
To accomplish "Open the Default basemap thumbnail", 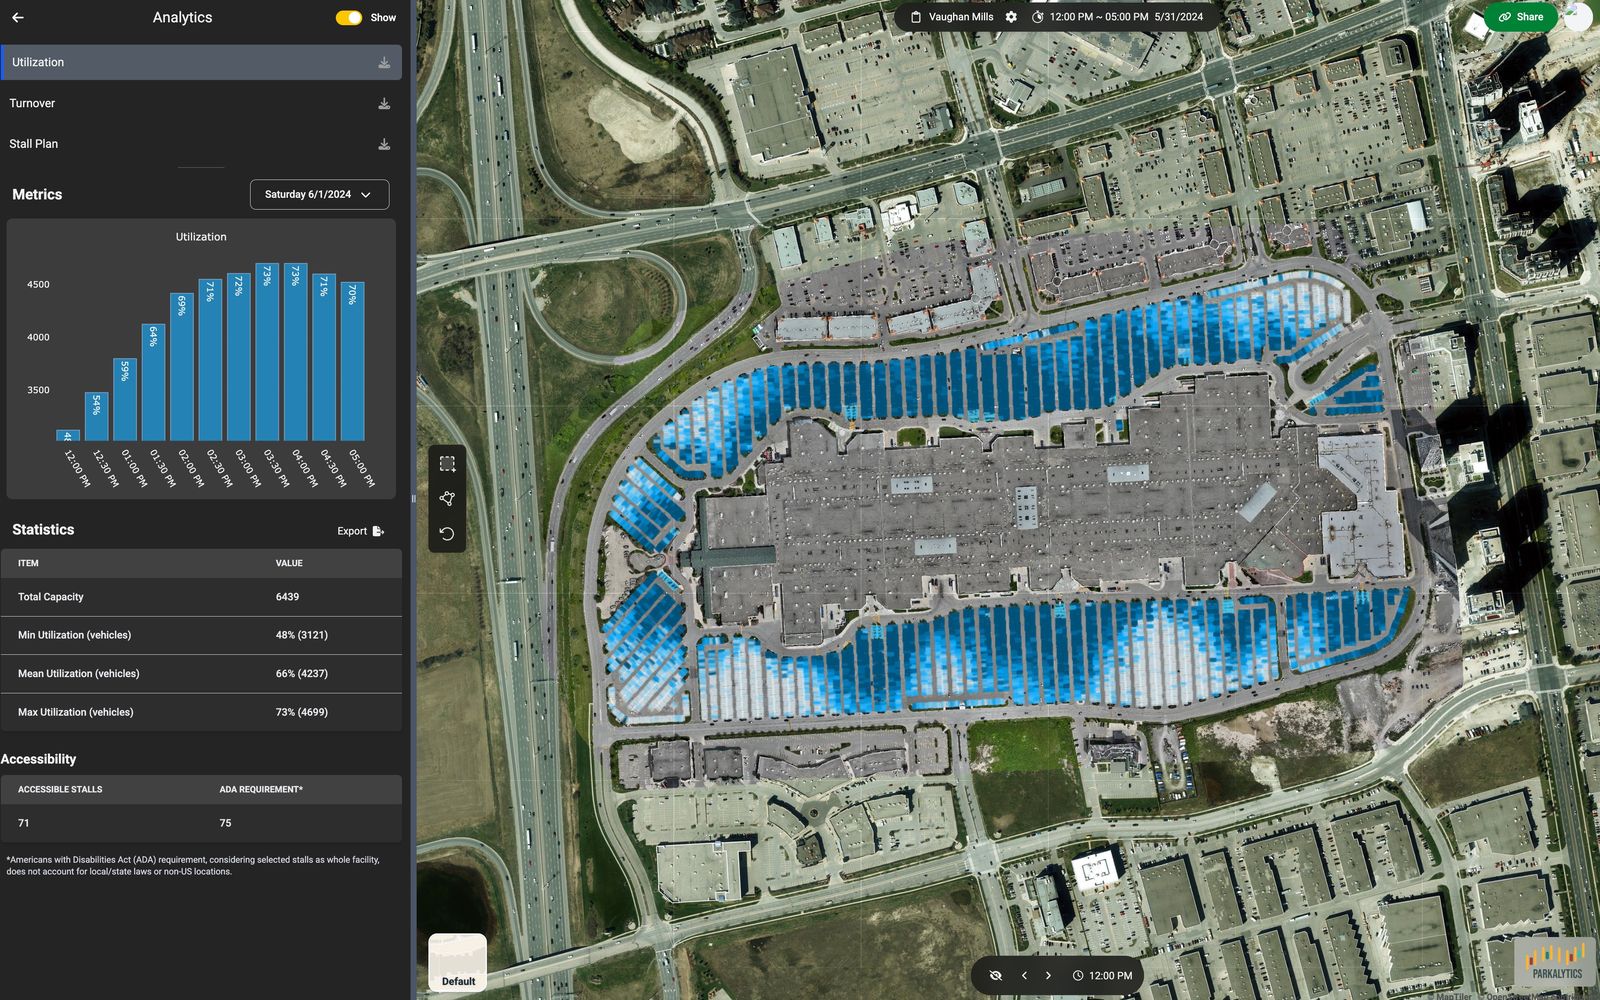I will coord(457,962).
